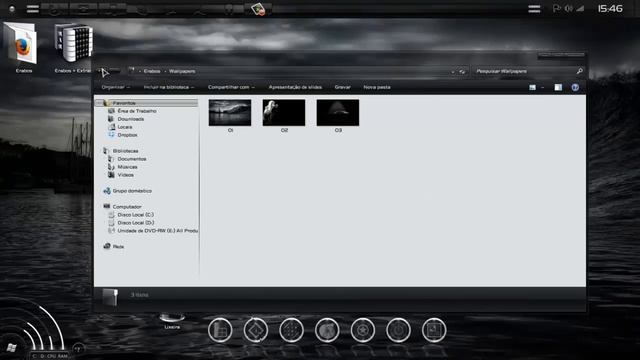The width and height of the screenshot is (640, 360).
Task: Click the image app icon on top bar
Action: (x=258, y=9)
